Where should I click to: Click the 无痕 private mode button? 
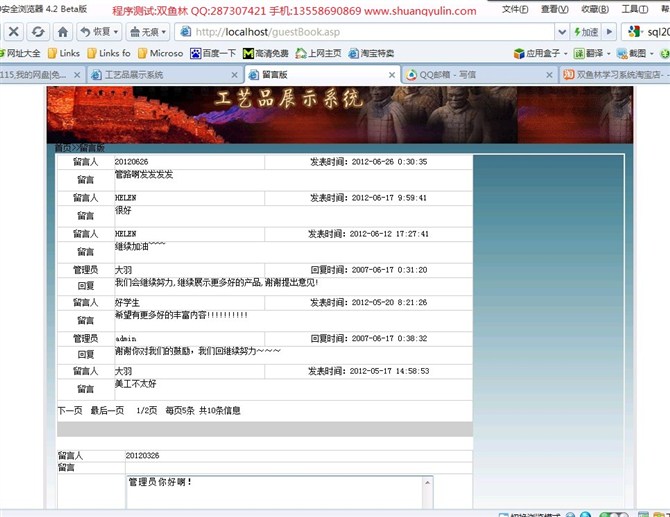coord(144,32)
